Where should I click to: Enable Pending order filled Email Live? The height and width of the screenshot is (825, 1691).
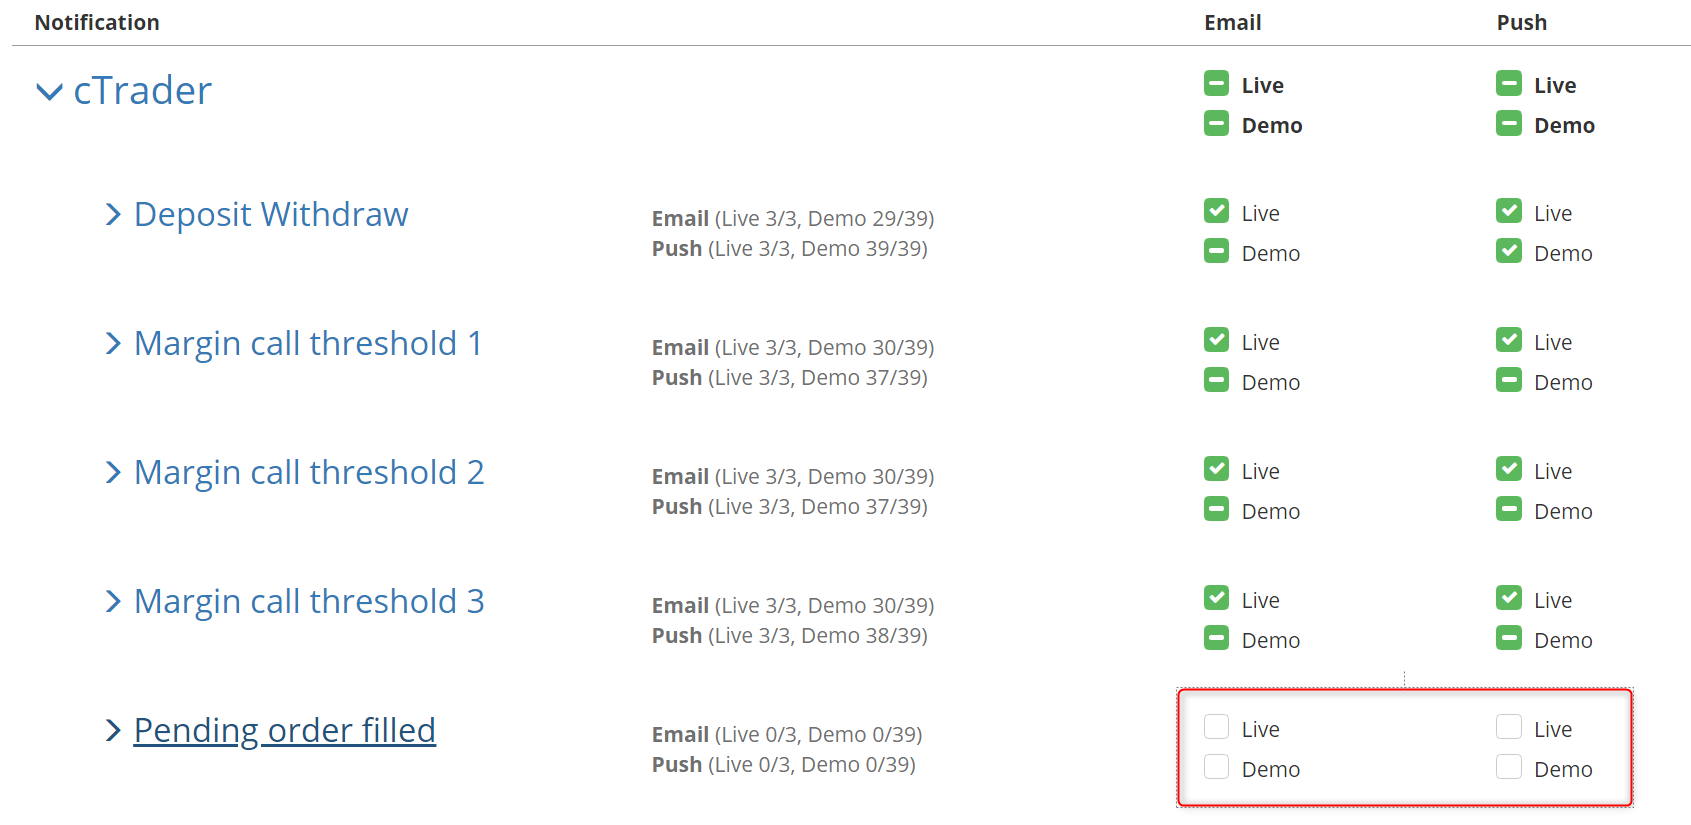[1216, 727]
